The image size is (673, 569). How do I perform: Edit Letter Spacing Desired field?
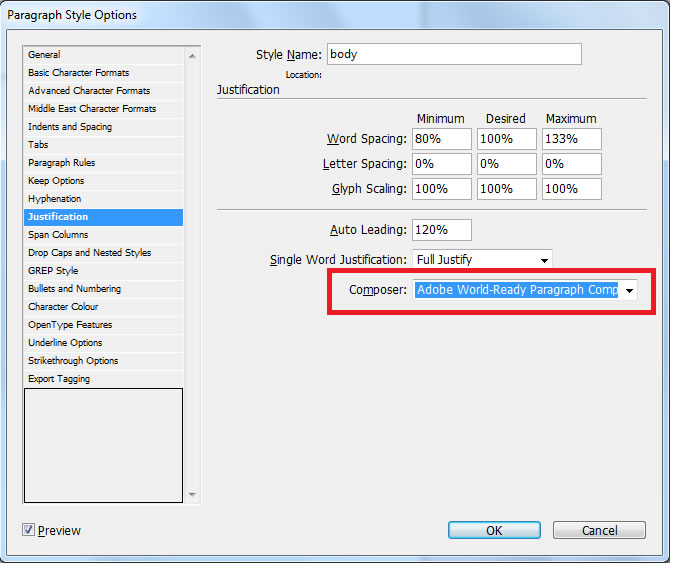[x=506, y=164]
